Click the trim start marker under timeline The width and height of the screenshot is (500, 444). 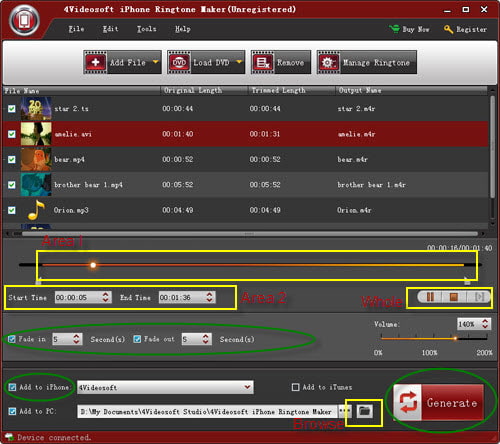39,282
